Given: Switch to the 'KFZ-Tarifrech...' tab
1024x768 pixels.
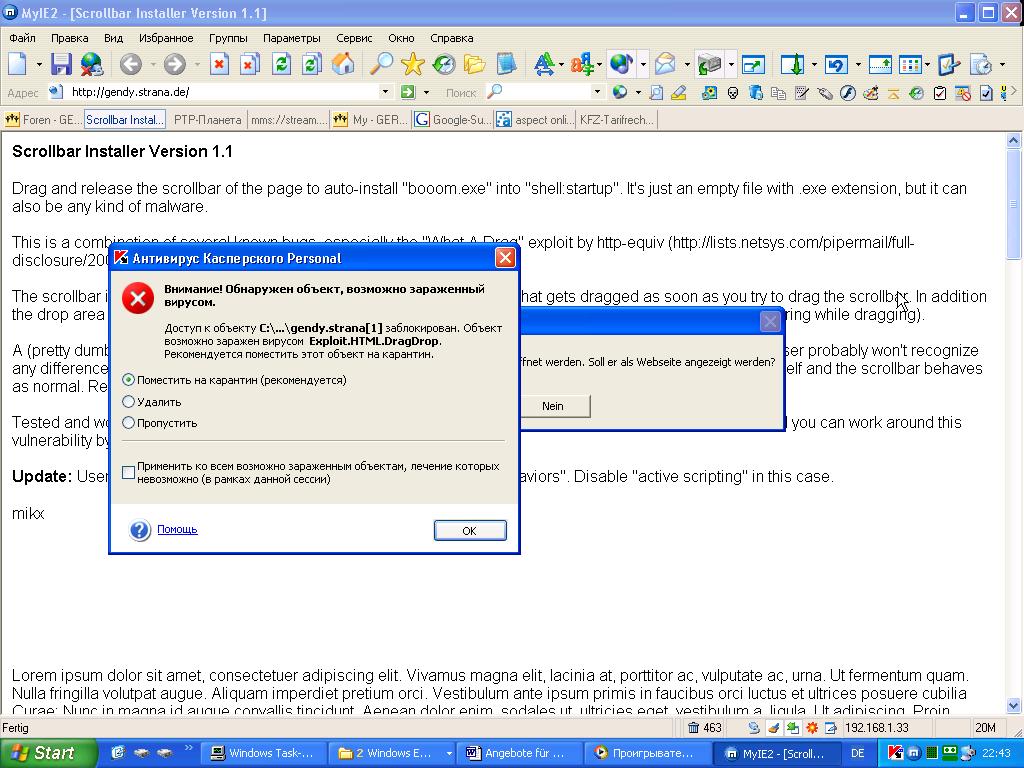Looking at the screenshot, I should pyautogui.click(x=616, y=120).
